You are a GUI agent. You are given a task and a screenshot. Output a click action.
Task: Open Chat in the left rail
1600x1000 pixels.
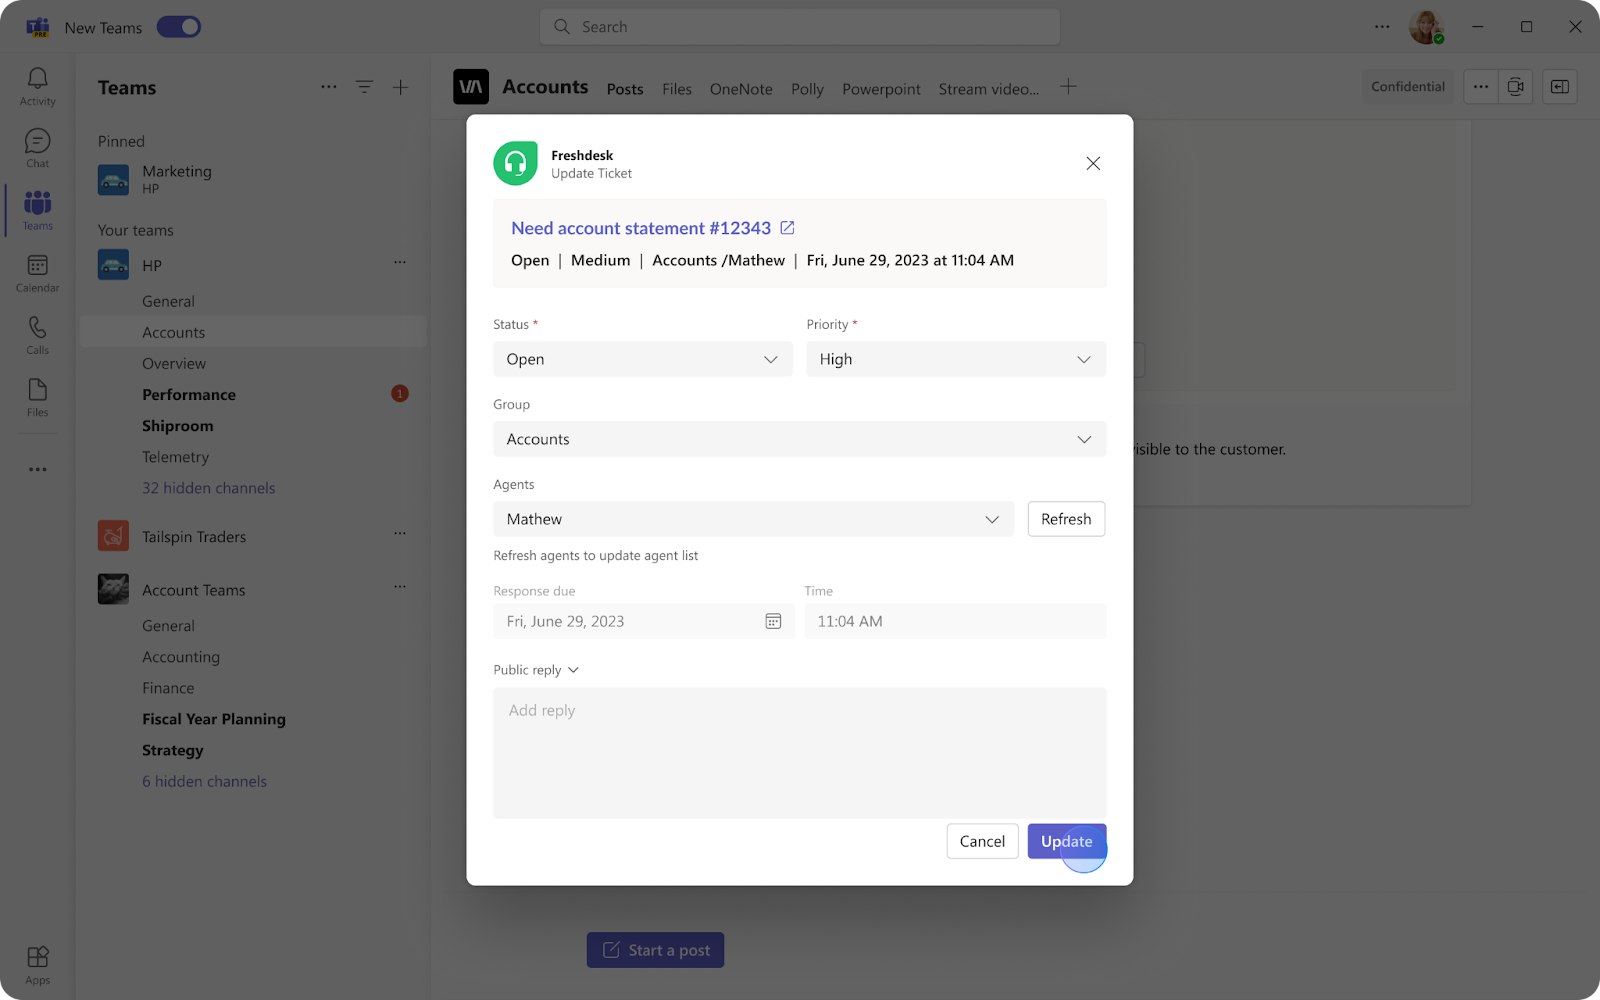37,149
